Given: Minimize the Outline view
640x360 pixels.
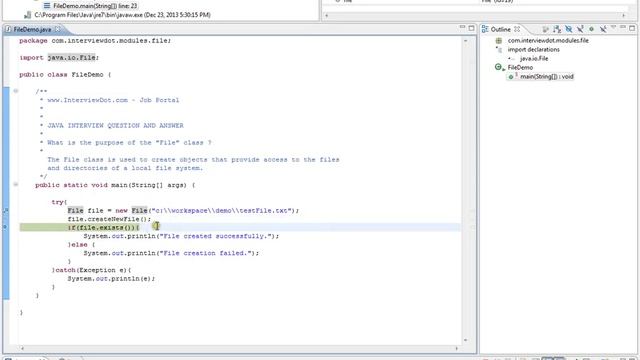Looking at the screenshot, I should tap(622, 27).
